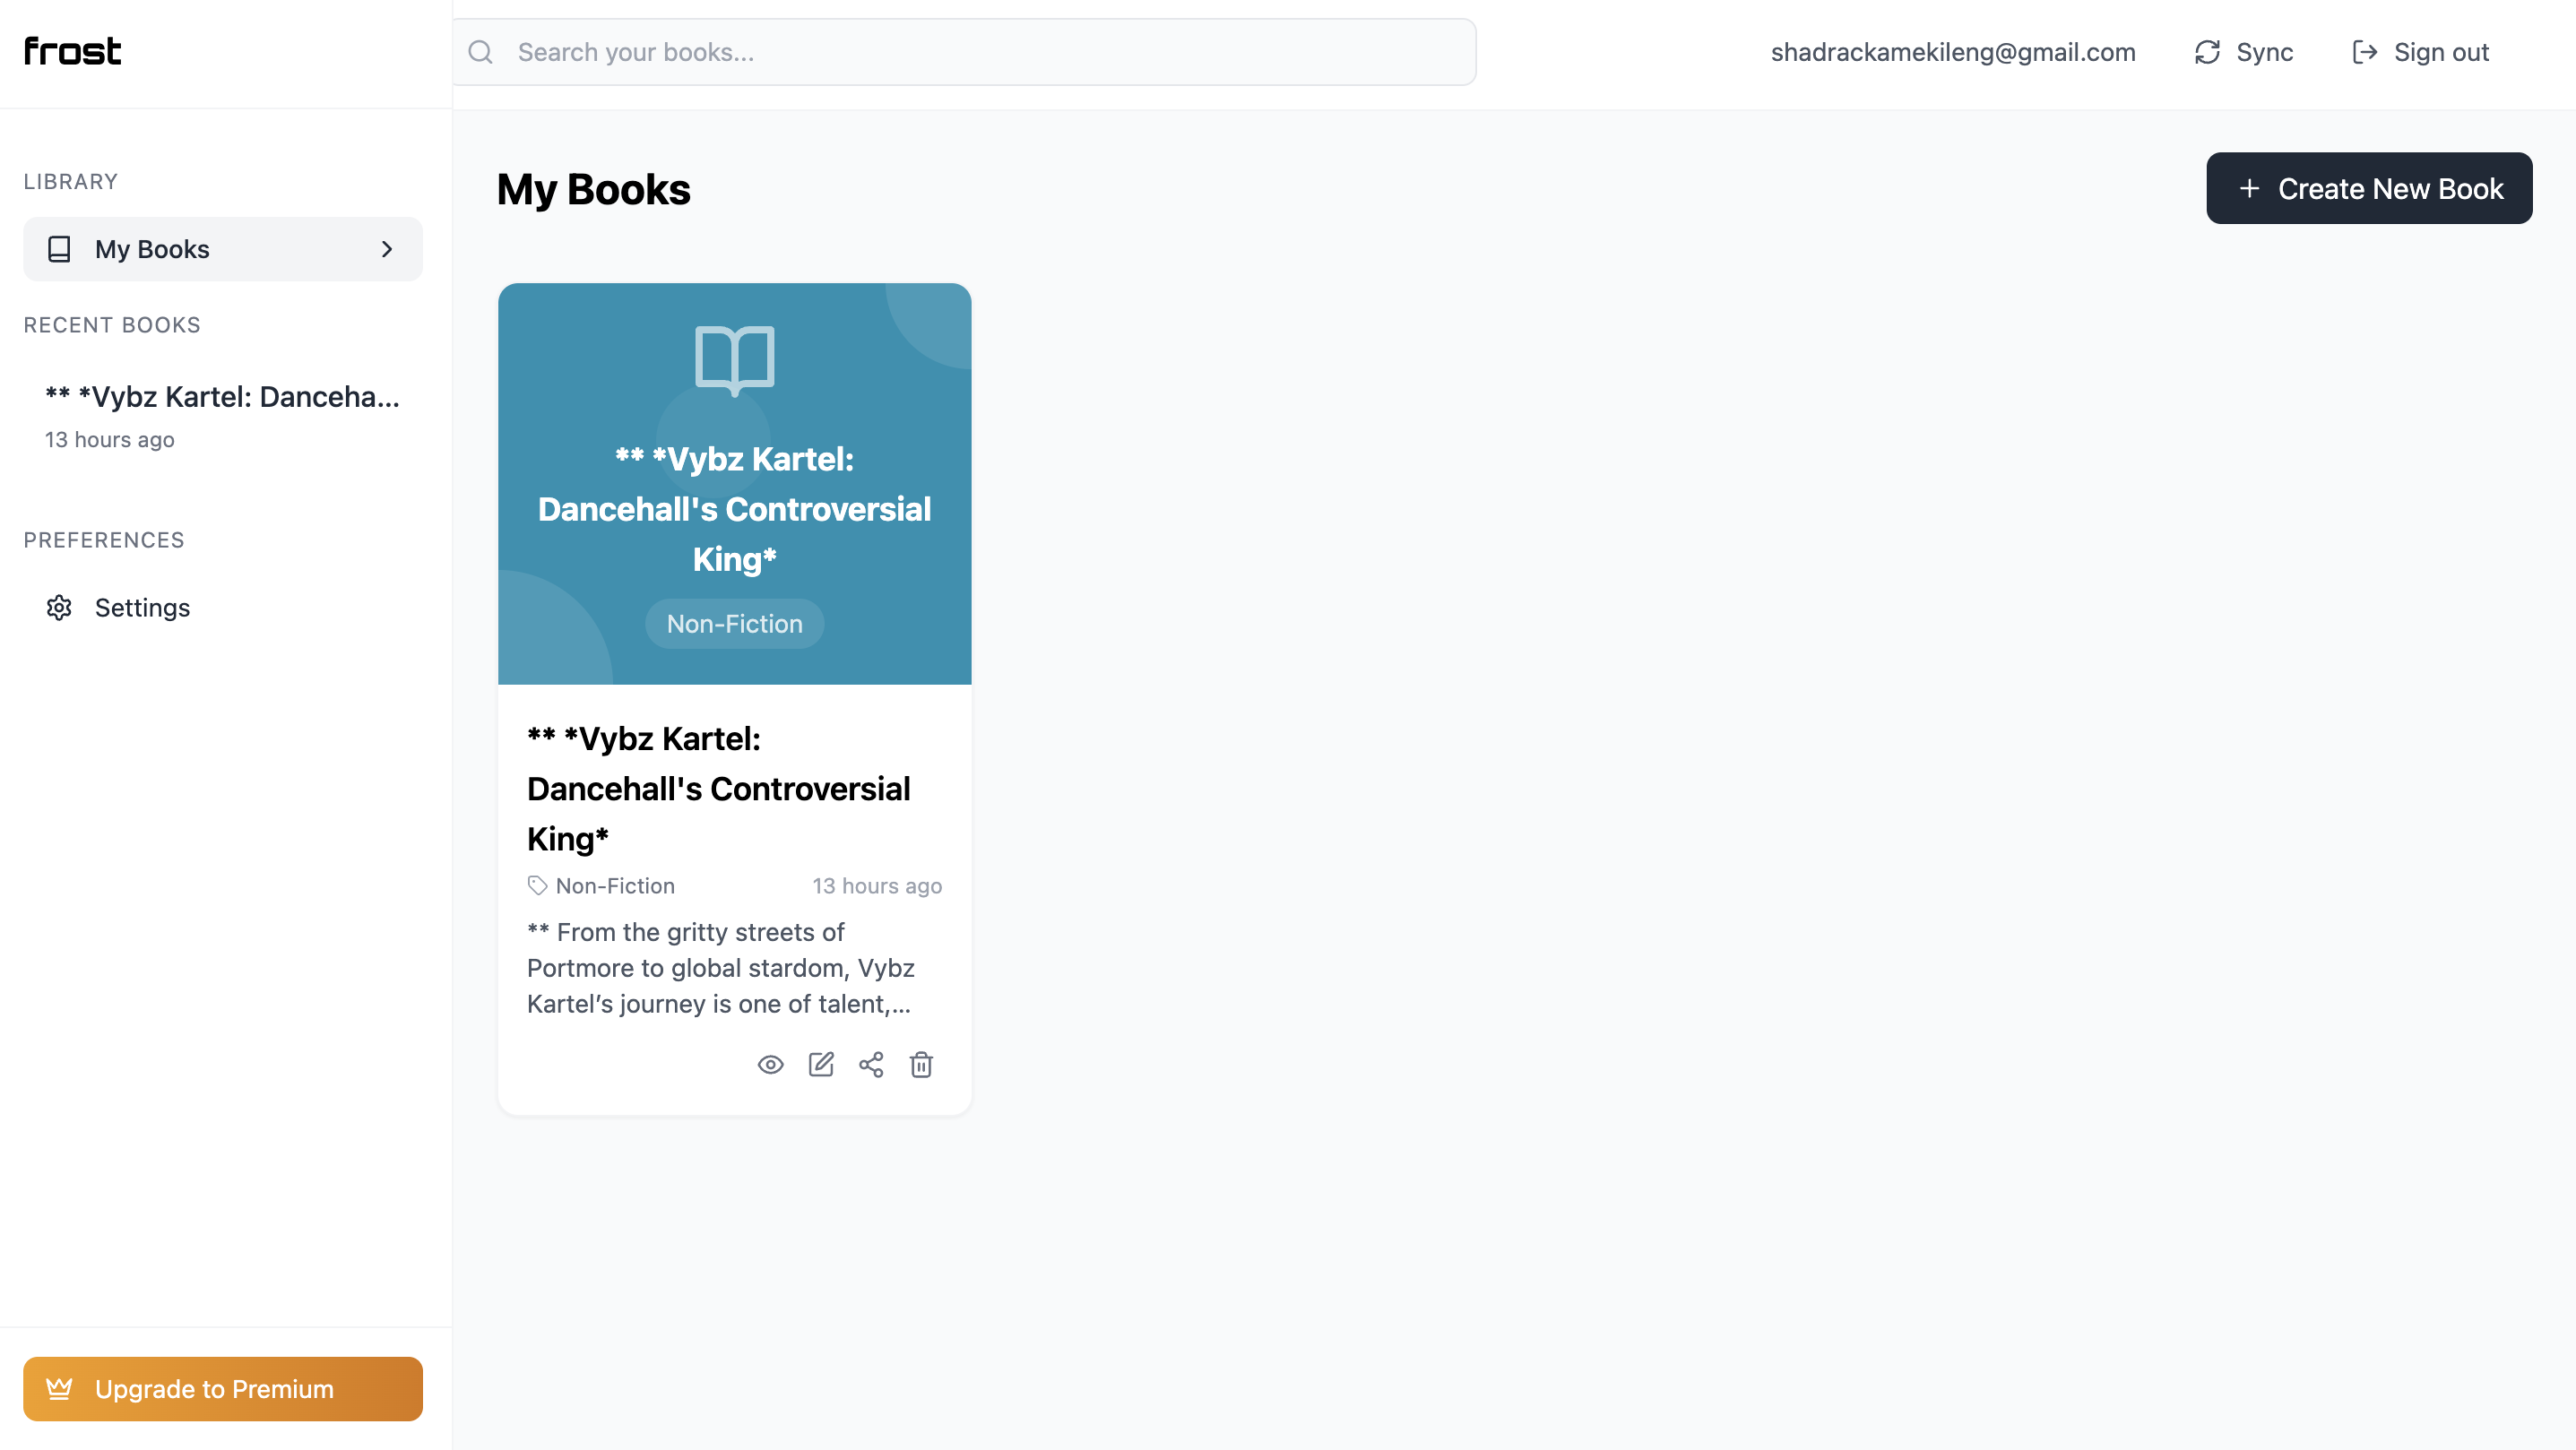Click the Sign out arrow icon
This screenshot has width=2576, height=1450.
point(2364,52)
